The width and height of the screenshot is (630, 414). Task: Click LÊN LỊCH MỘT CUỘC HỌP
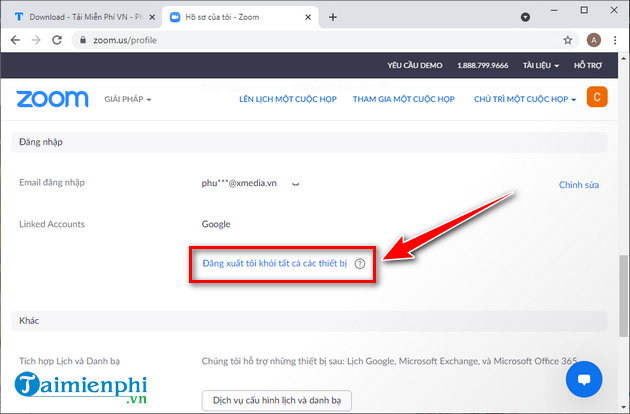288,99
